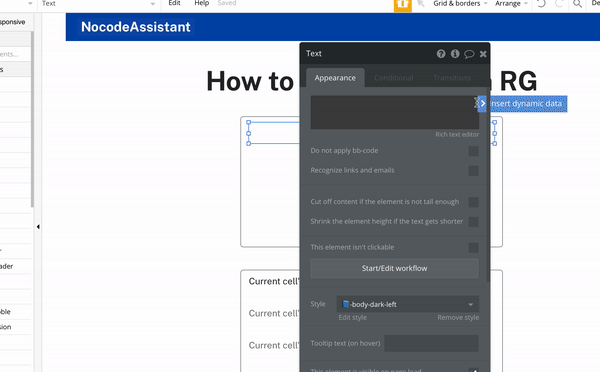Image resolution: width=600 pixels, height=372 pixels.
Task: Select the NocodeAssistant header text
Action: (x=135, y=27)
